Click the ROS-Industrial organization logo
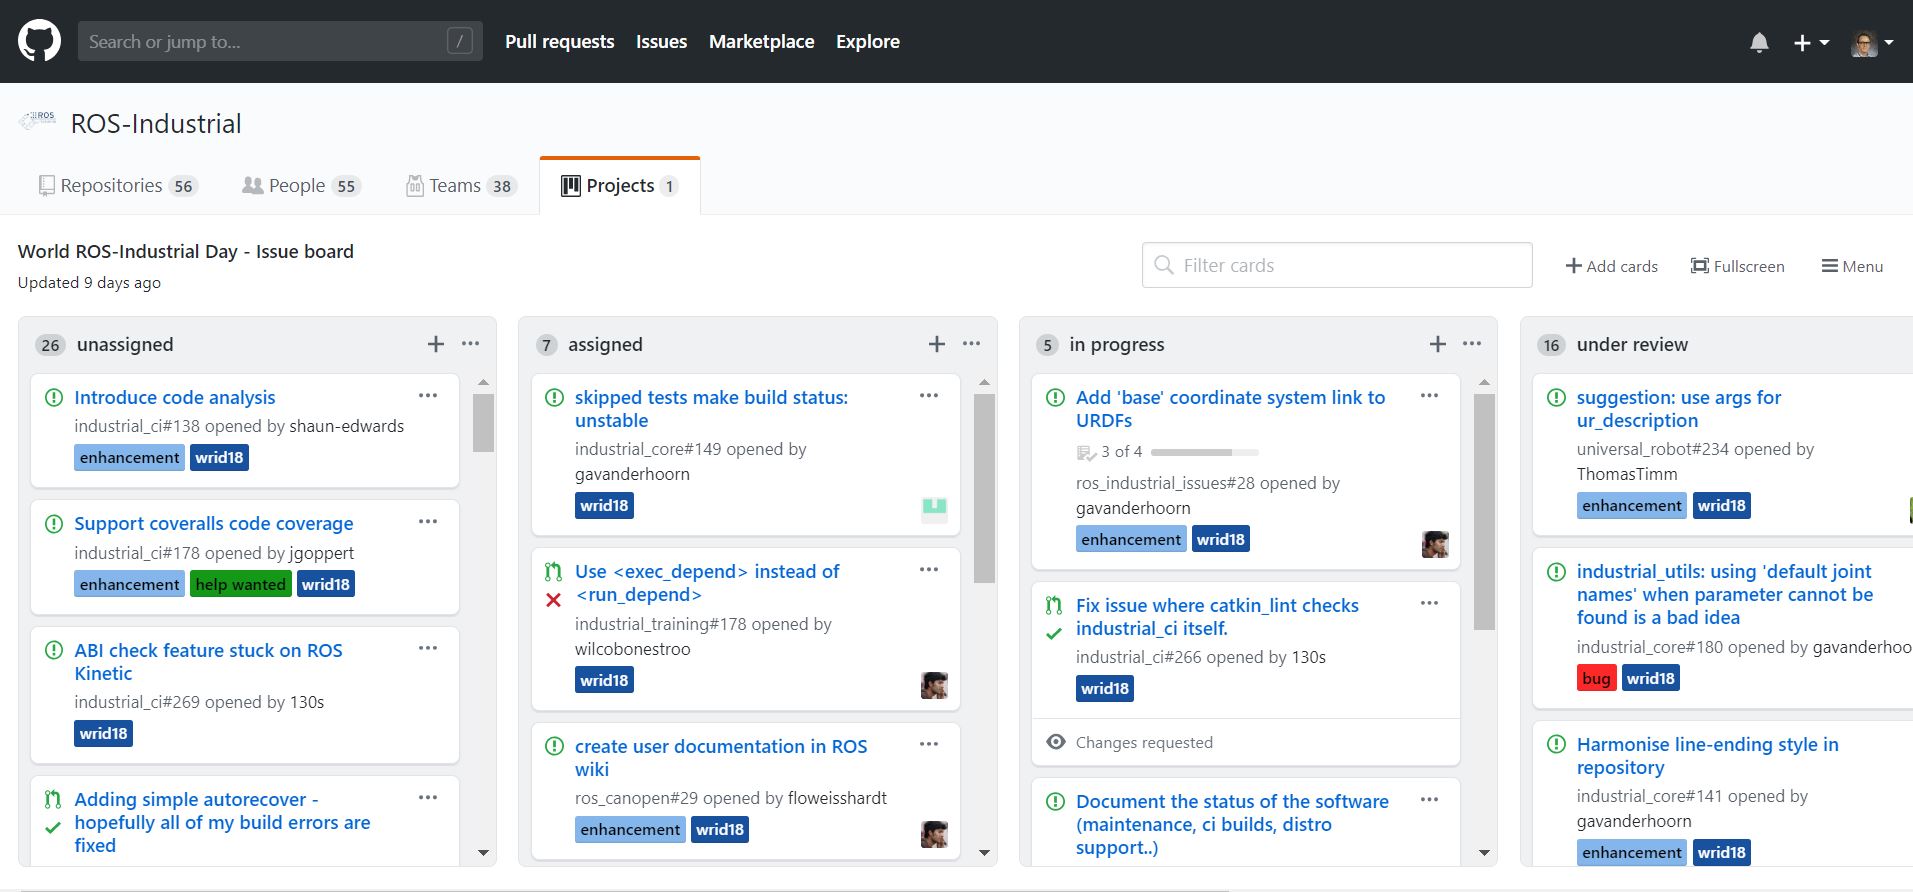The width and height of the screenshot is (1913, 892). [38, 122]
